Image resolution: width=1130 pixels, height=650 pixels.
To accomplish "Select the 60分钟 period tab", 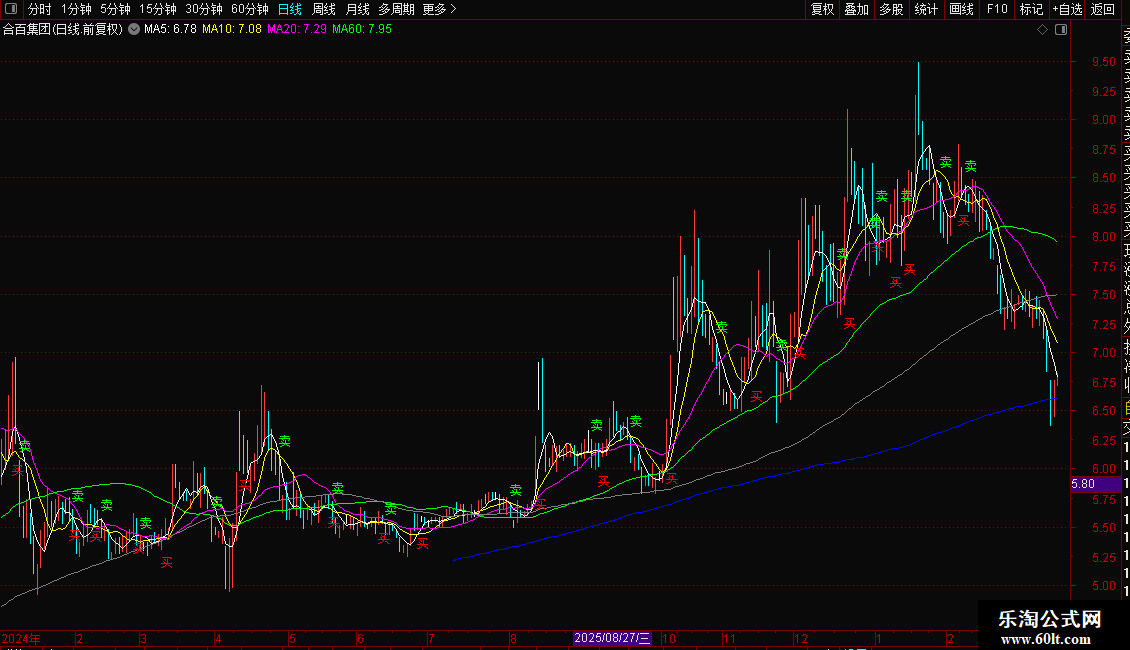I will click(249, 9).
